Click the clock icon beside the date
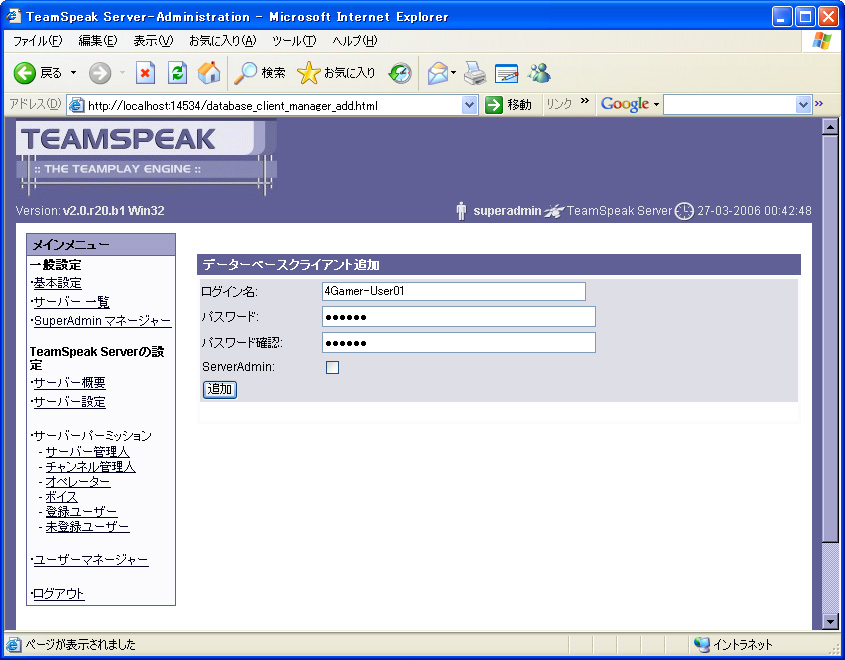Image resolution: width=845 pixels, height=660 pixels. click(684, 211)
